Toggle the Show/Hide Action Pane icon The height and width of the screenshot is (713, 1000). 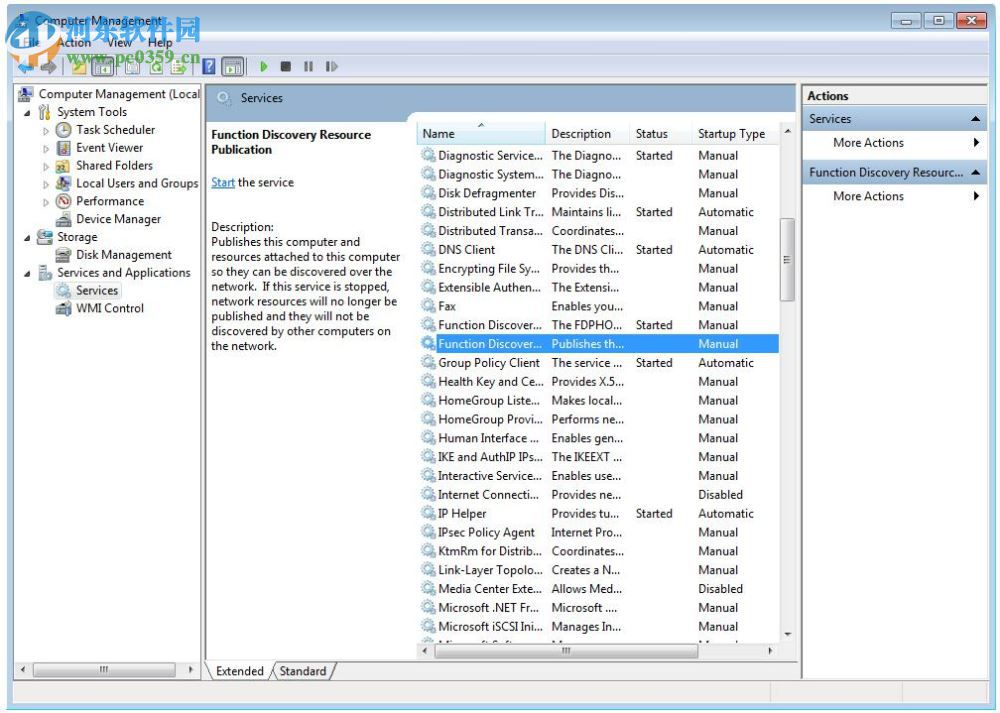[x=232, y=66]
